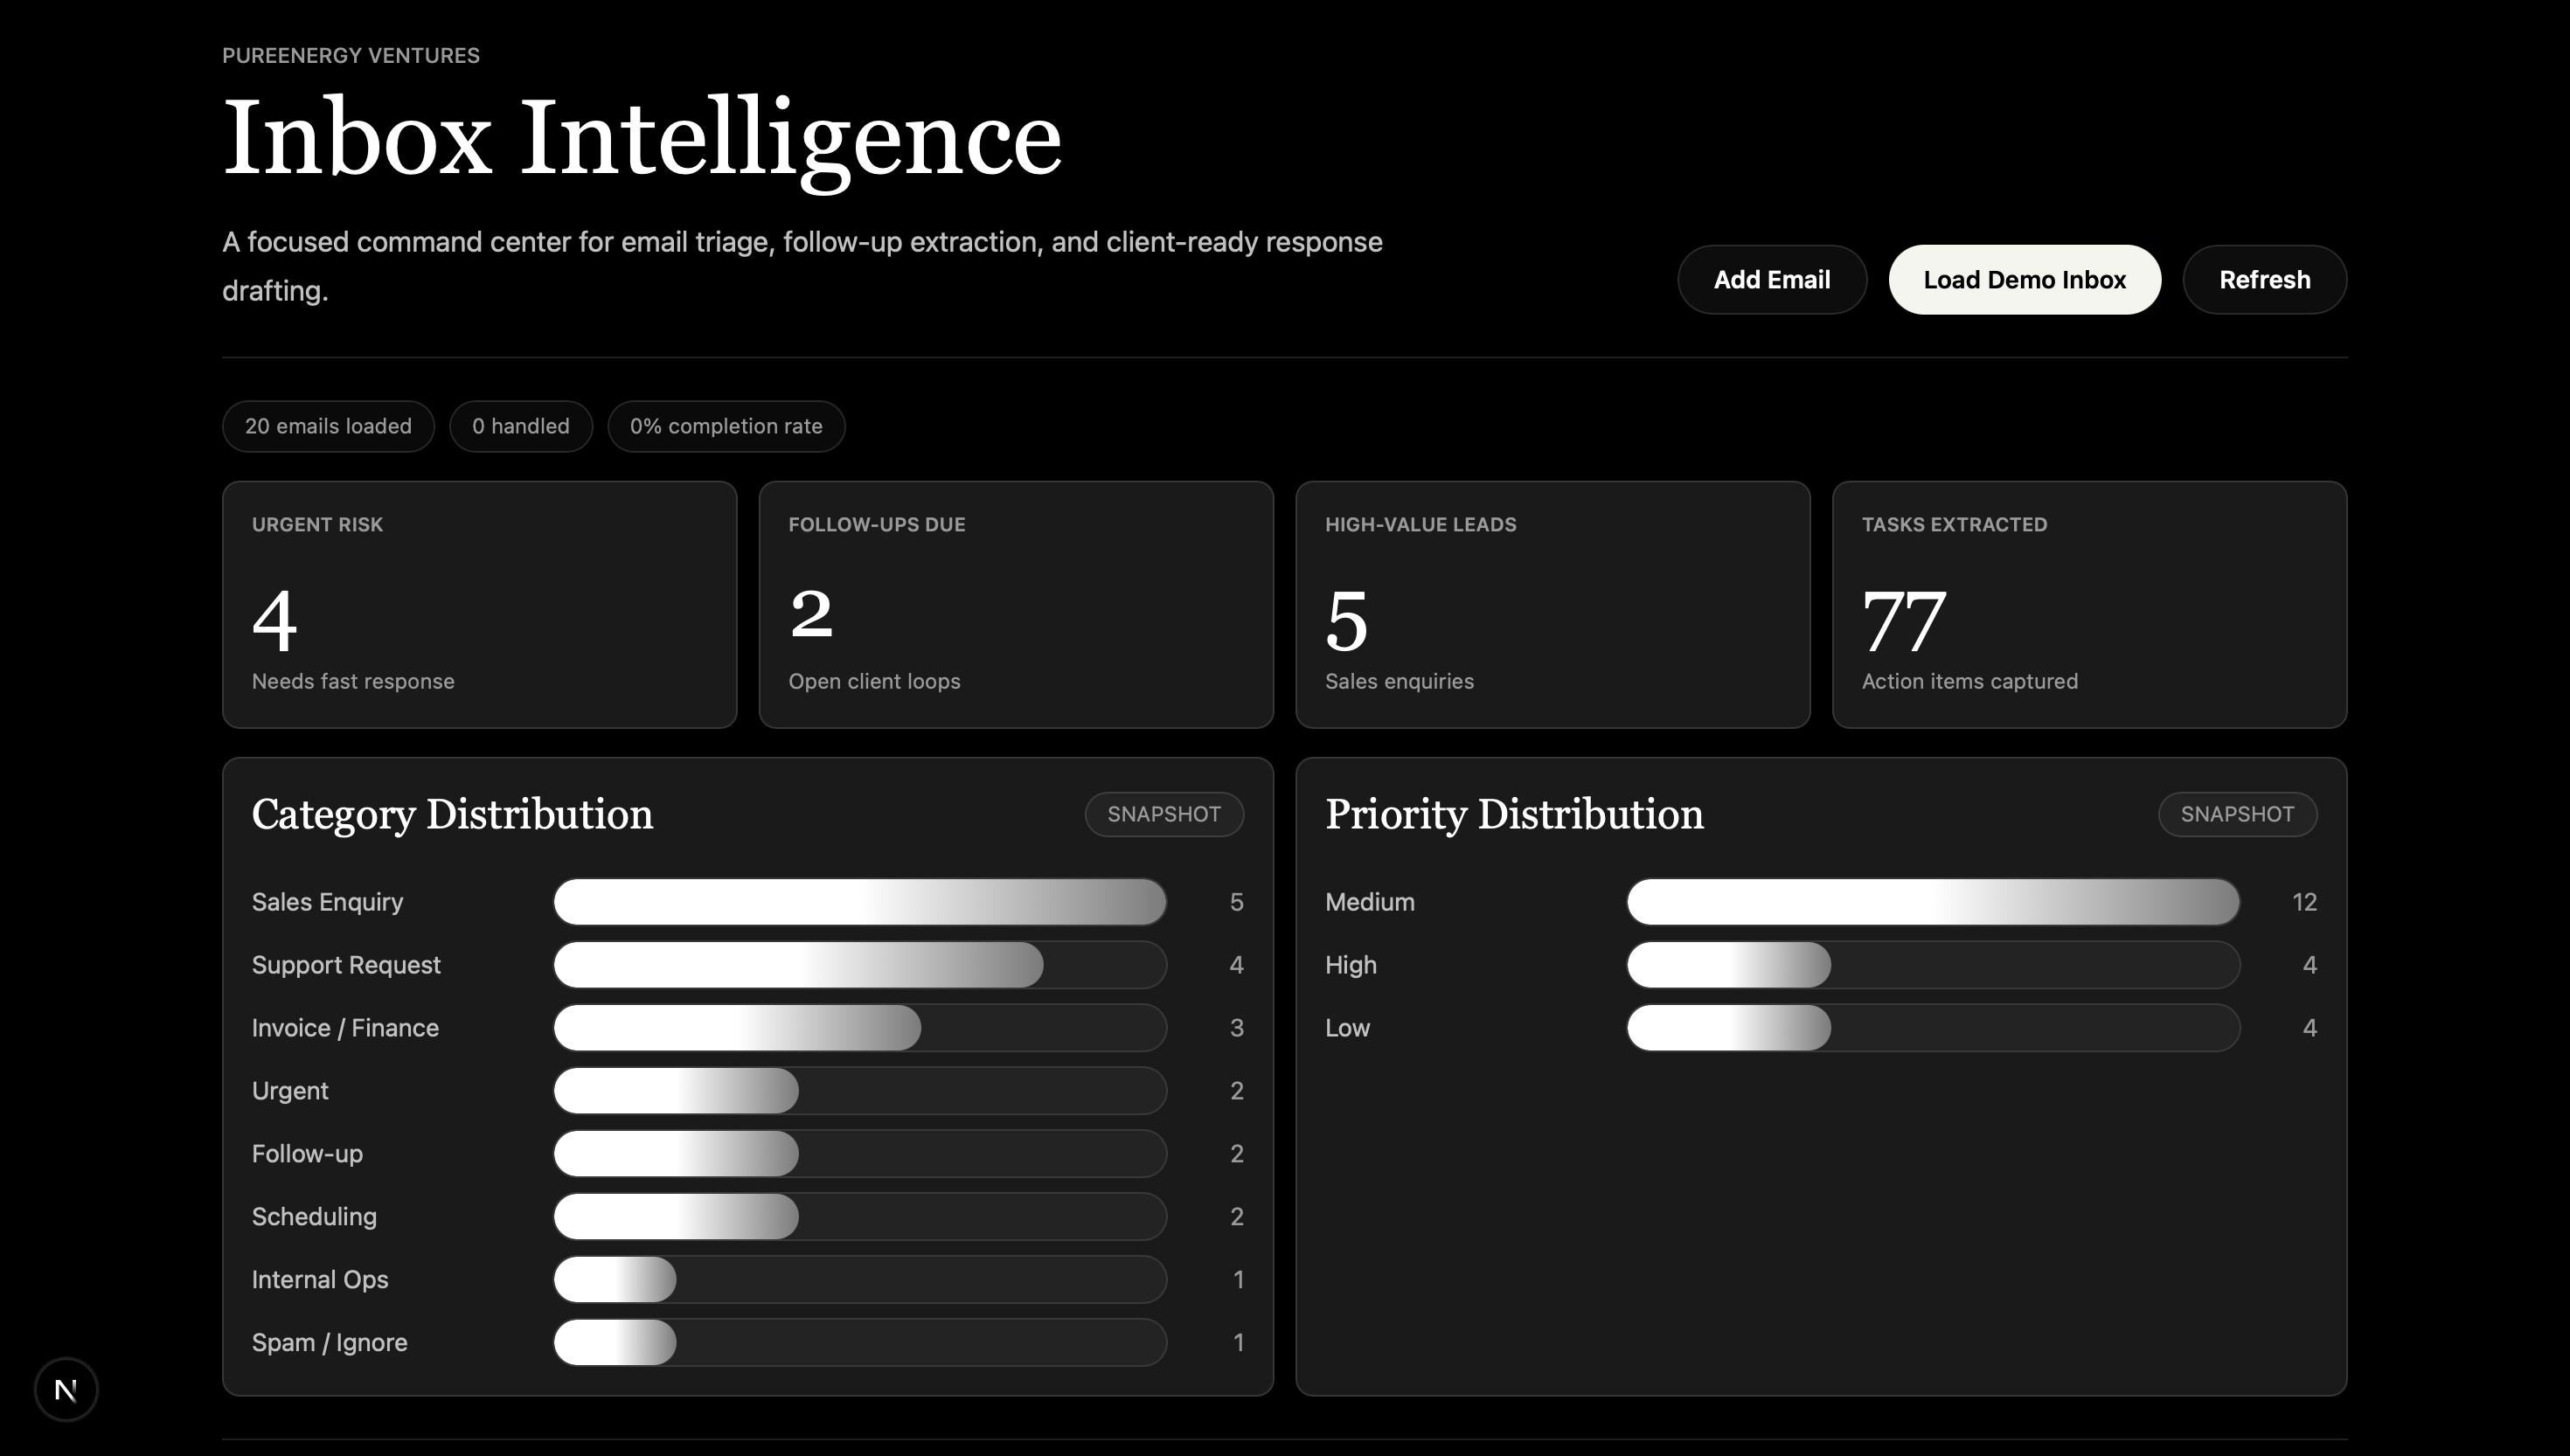This screenshot has width=2570, height=1456.
Task: Click the Medium priority progress bar
Action: [x=1933, y=902]
